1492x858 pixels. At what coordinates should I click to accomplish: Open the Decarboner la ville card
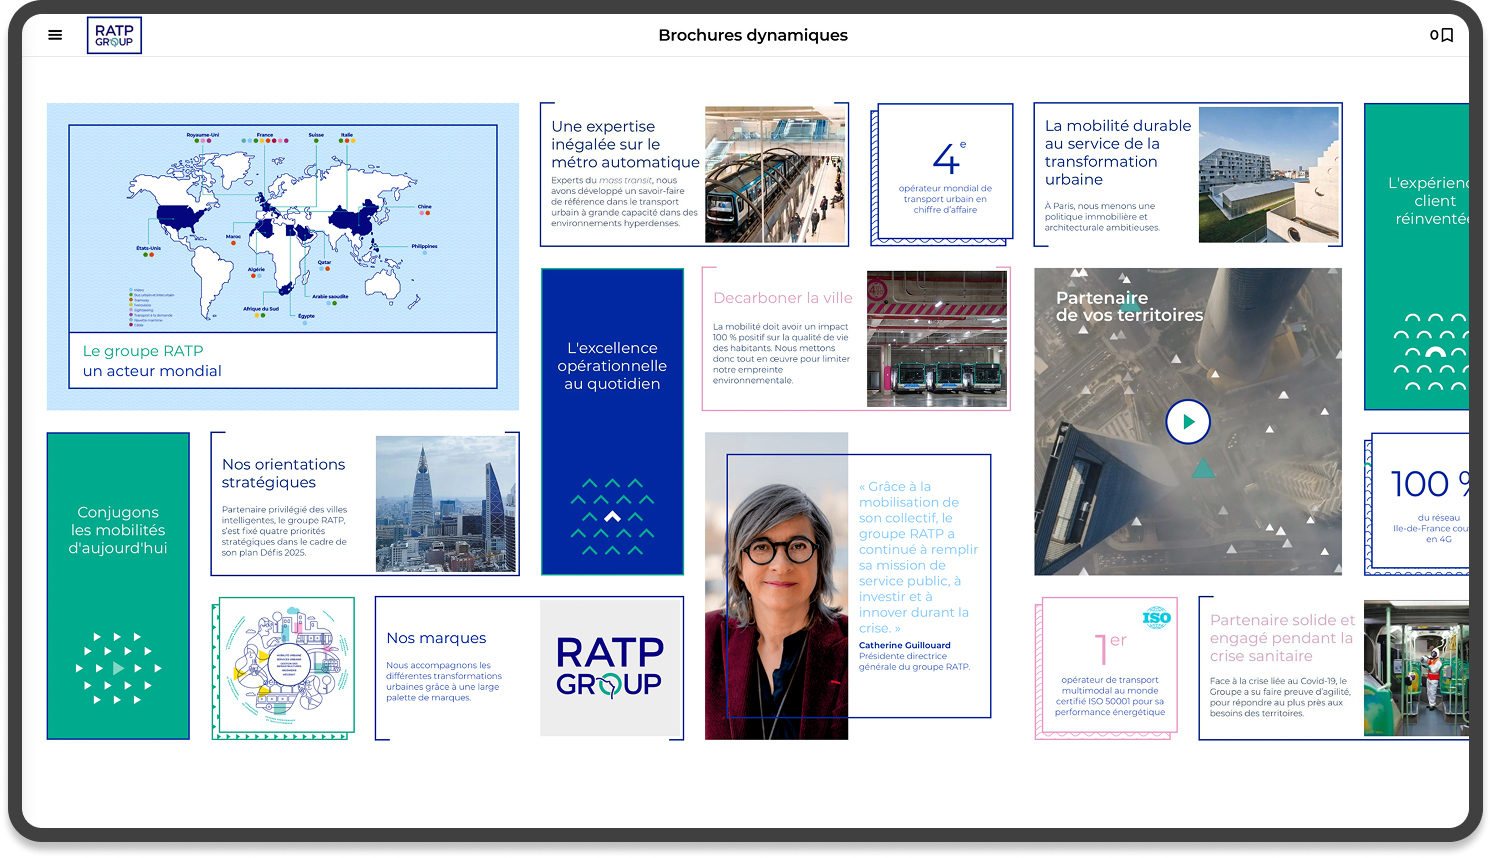856,339
